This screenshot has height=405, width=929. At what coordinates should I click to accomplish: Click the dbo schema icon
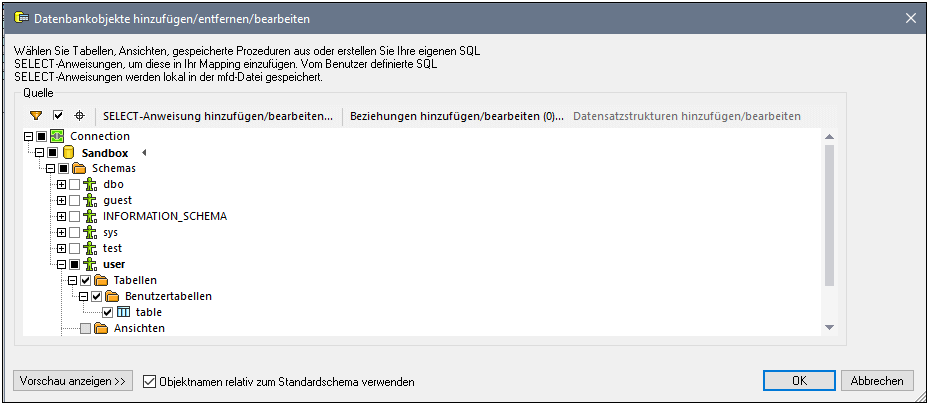91,184
